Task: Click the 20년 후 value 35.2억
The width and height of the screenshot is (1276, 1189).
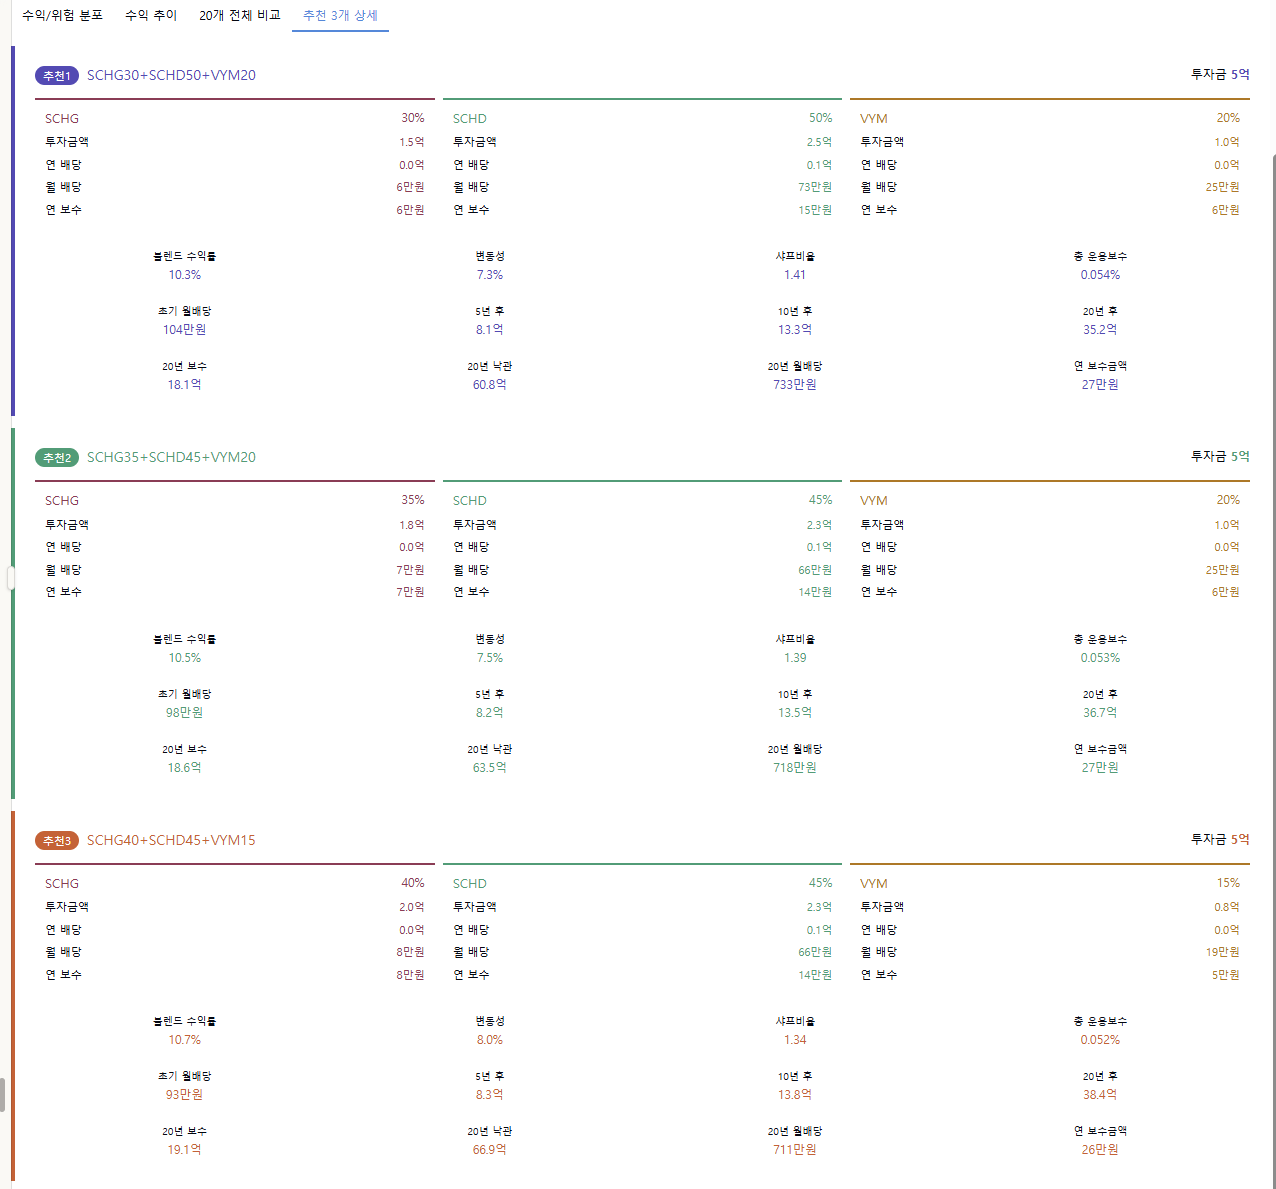Action: click(x=1100, y=330)
